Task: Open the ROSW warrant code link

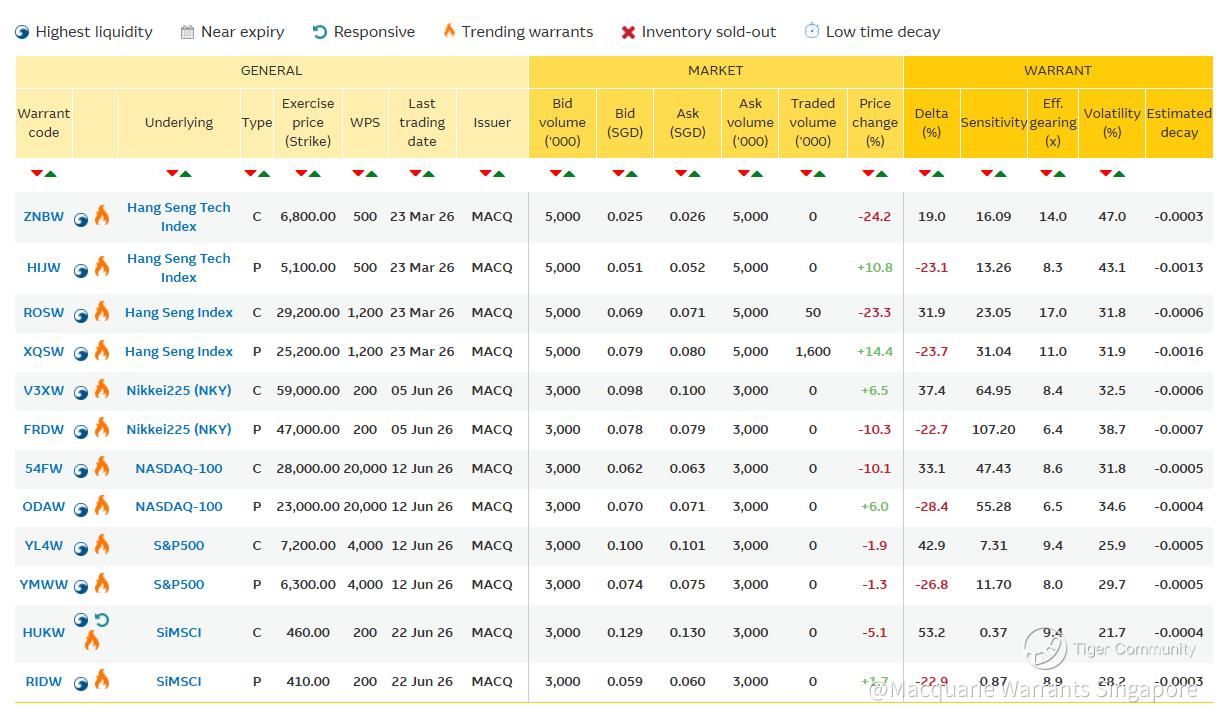Action: pos(43,312)
